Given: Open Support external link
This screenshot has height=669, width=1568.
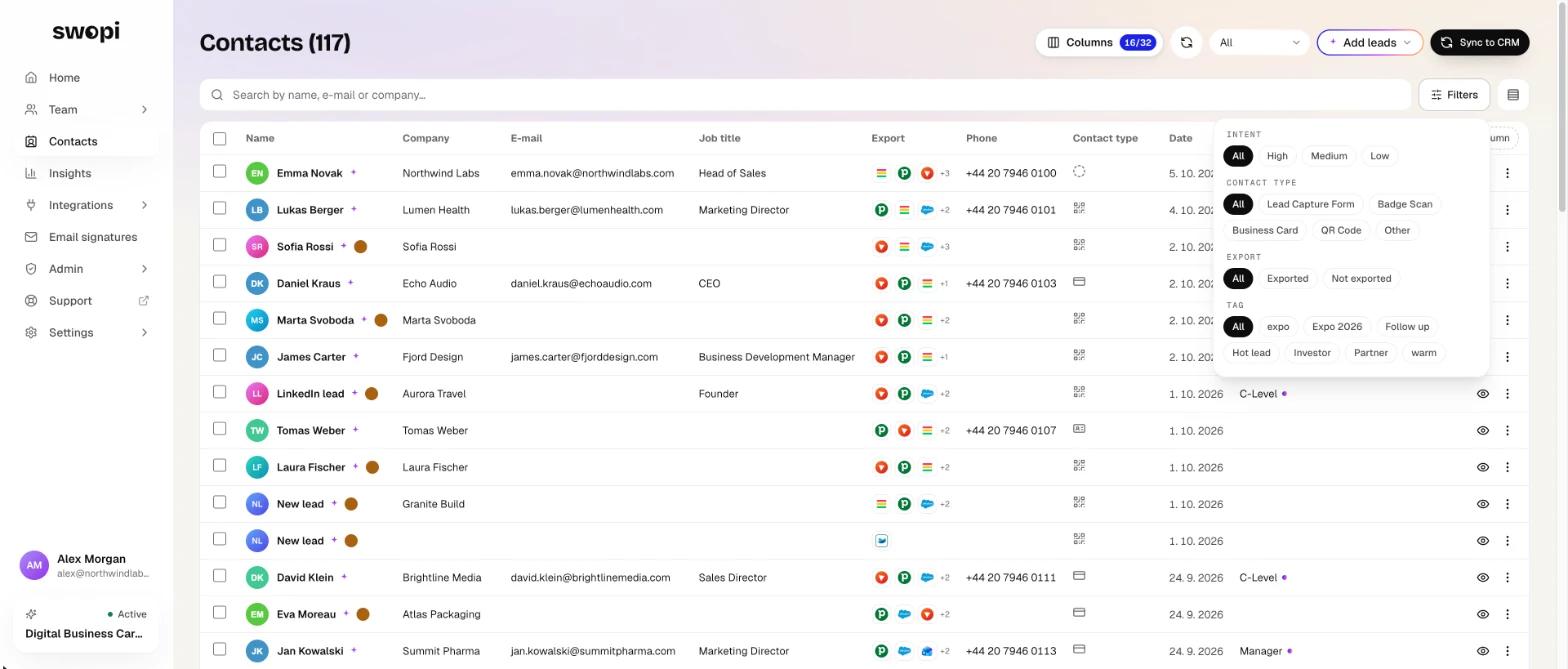Looking at the screenshot, I should [x=86, y=301].
